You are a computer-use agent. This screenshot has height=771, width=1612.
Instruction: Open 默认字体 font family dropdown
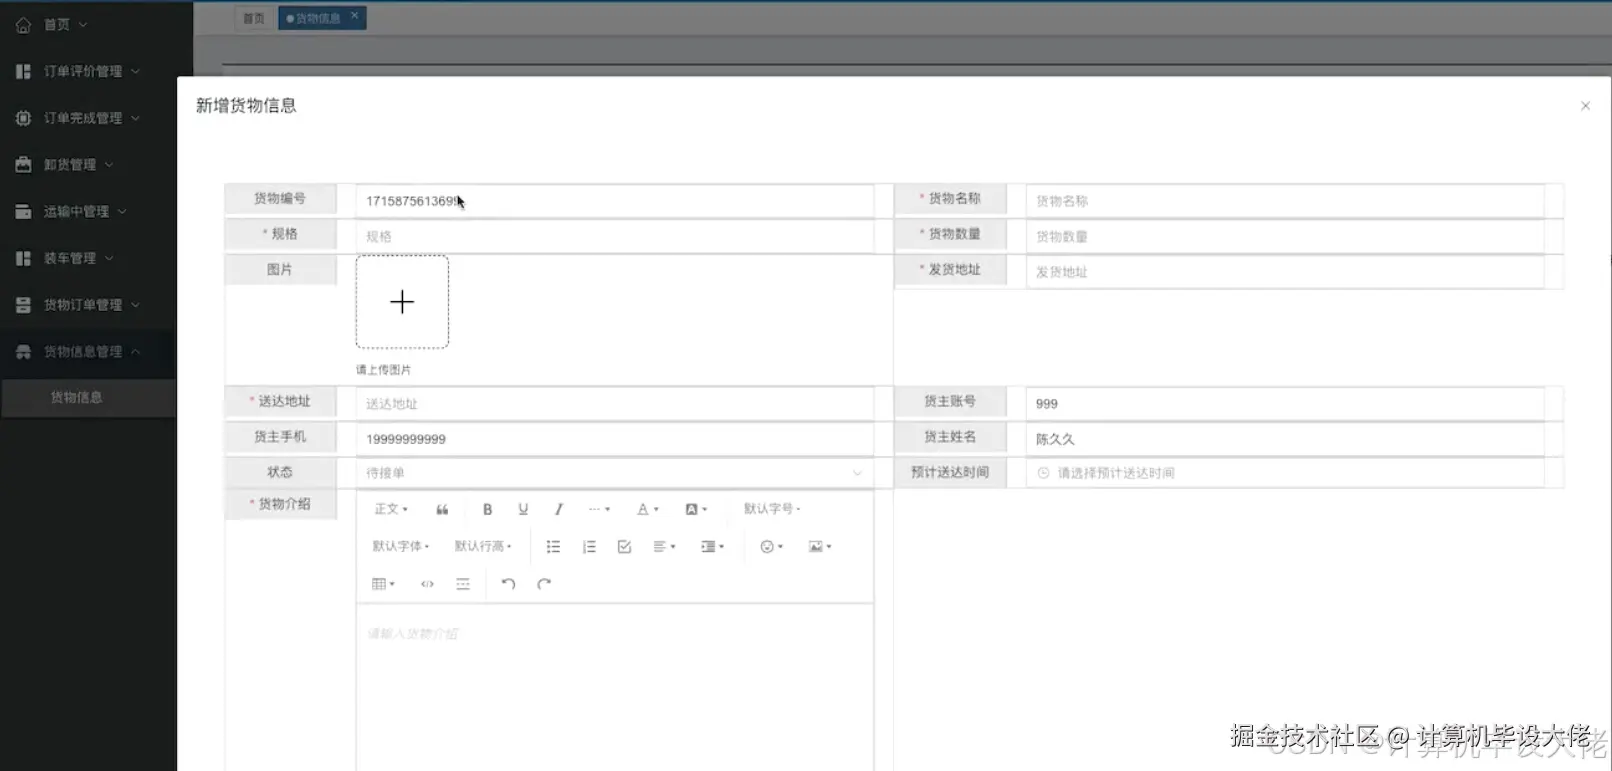pos(401,546)
